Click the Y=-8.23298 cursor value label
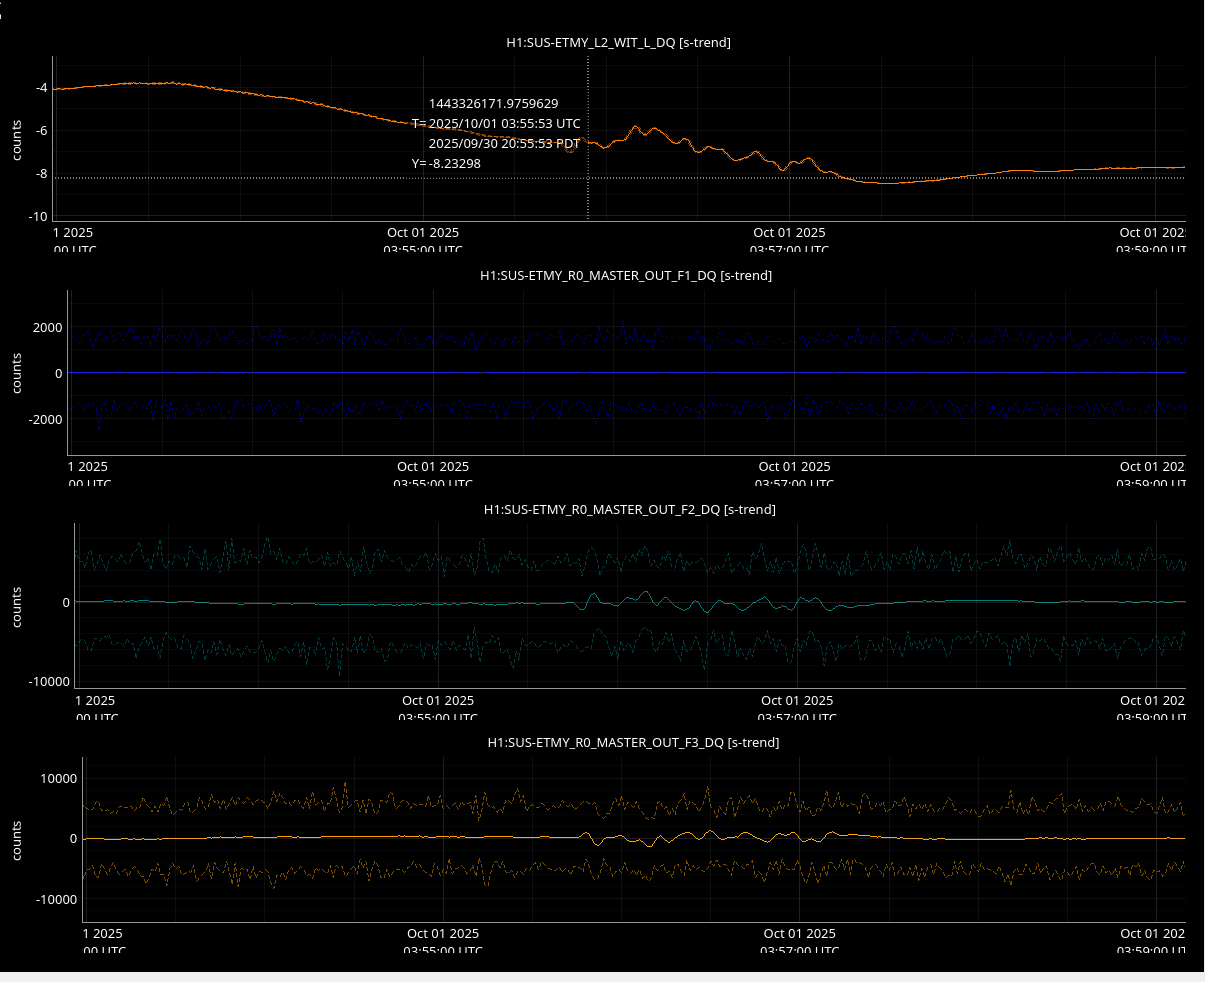The image size is (1205, 982). tap(446, 163)
